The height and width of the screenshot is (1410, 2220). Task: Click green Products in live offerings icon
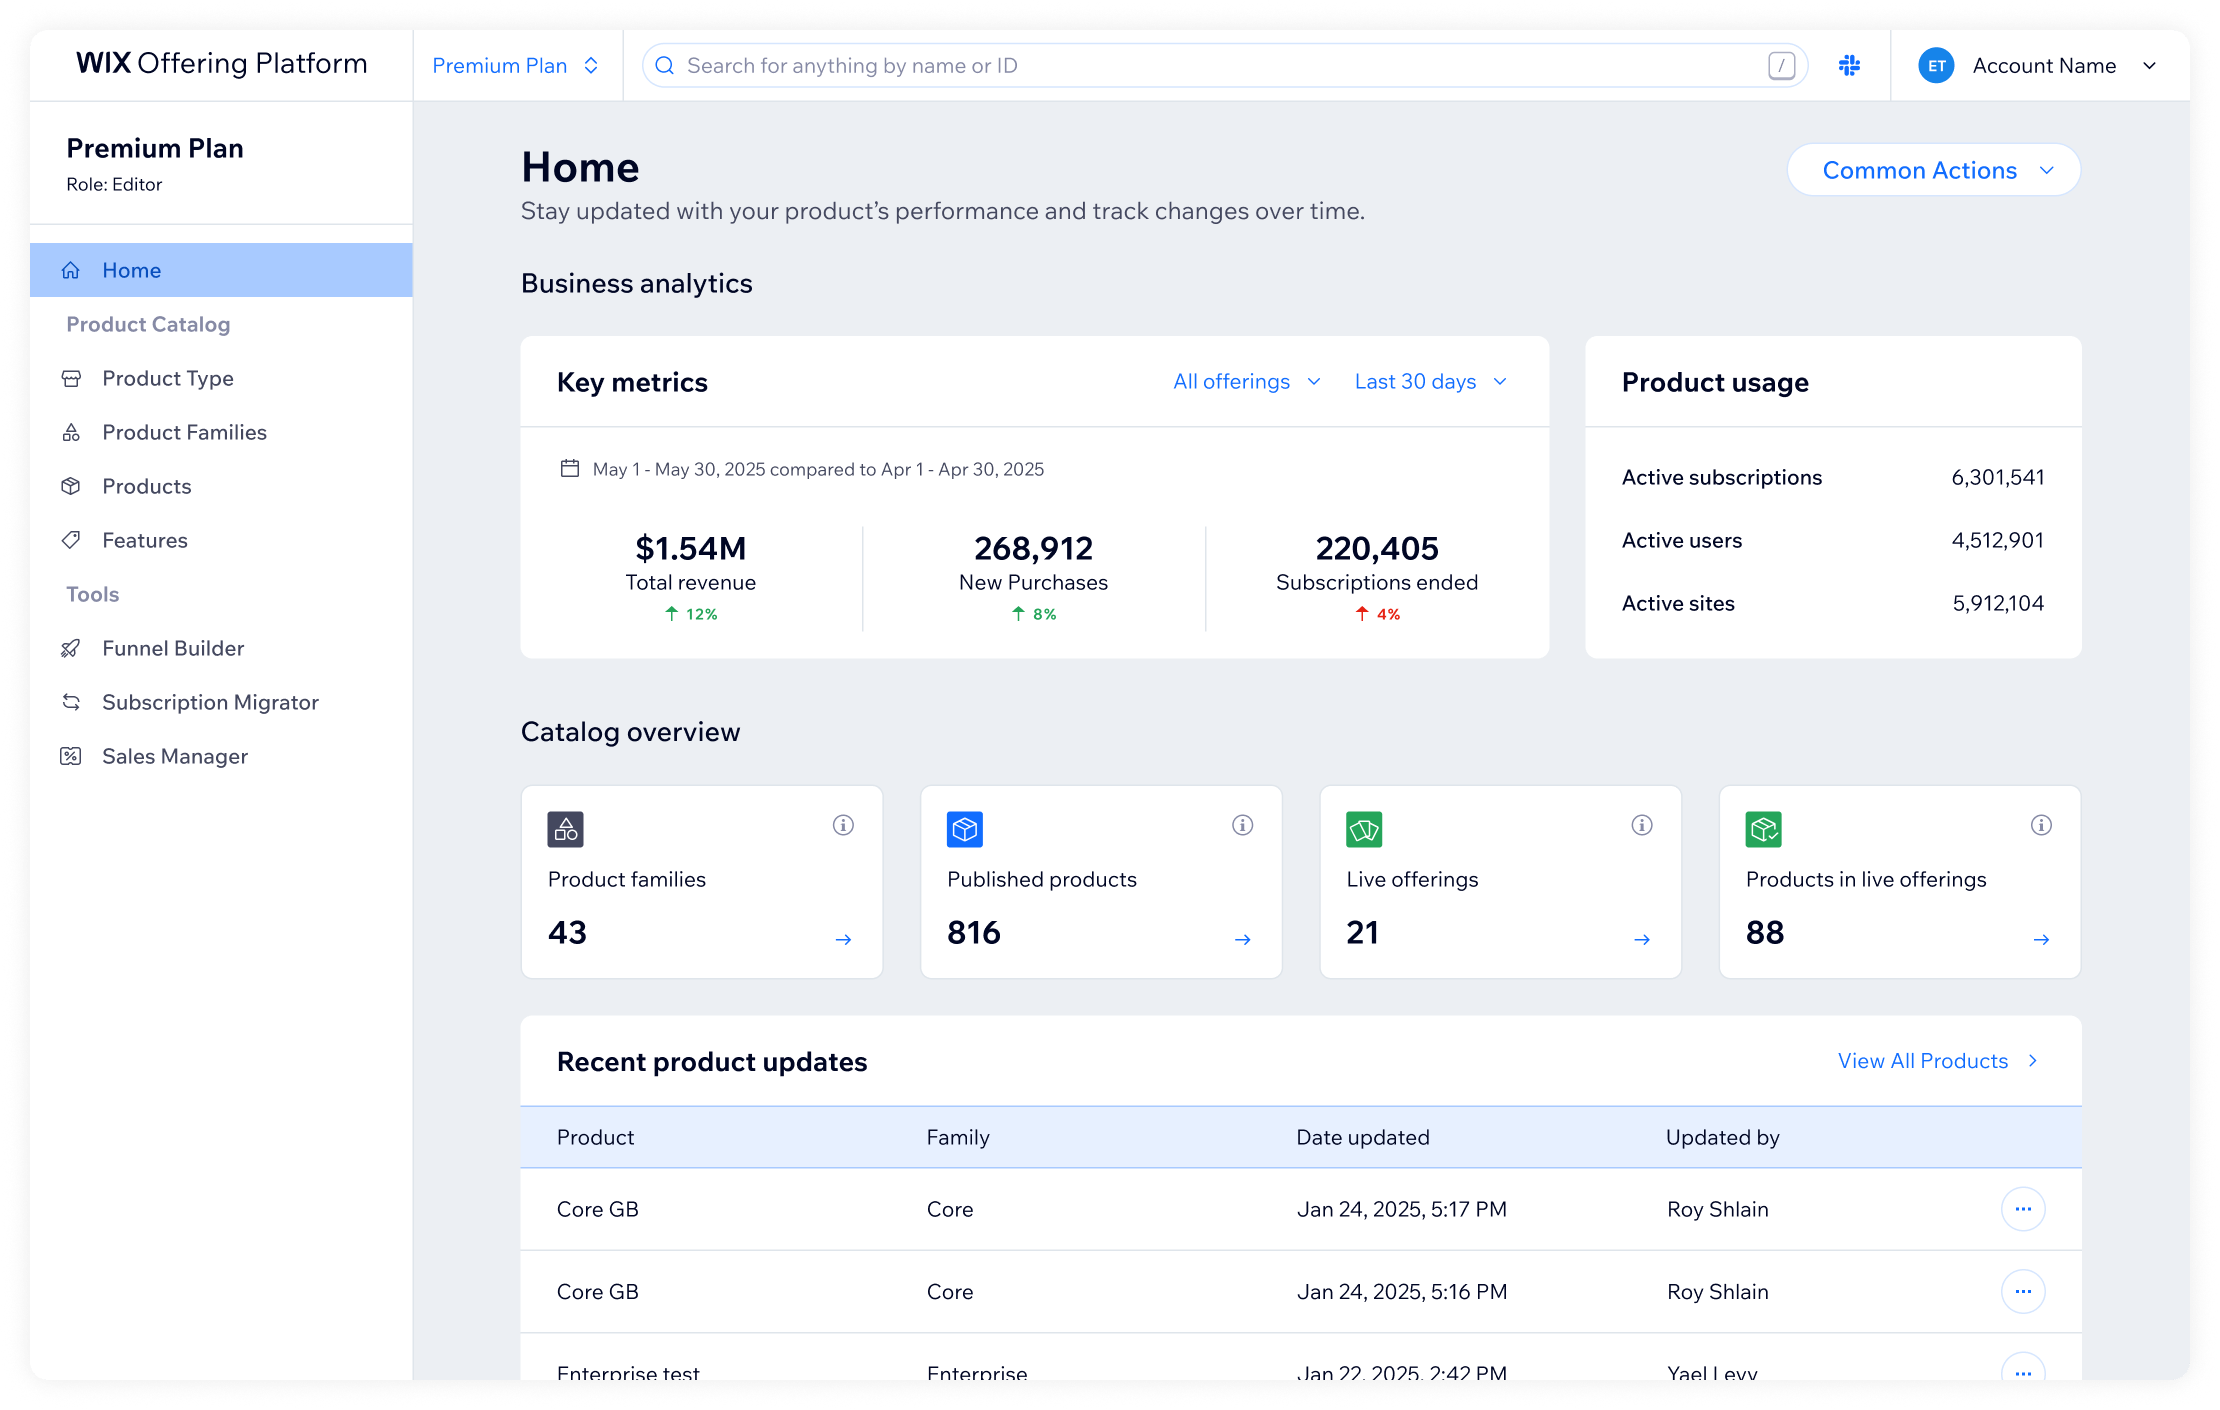[x=1764, y=829]
